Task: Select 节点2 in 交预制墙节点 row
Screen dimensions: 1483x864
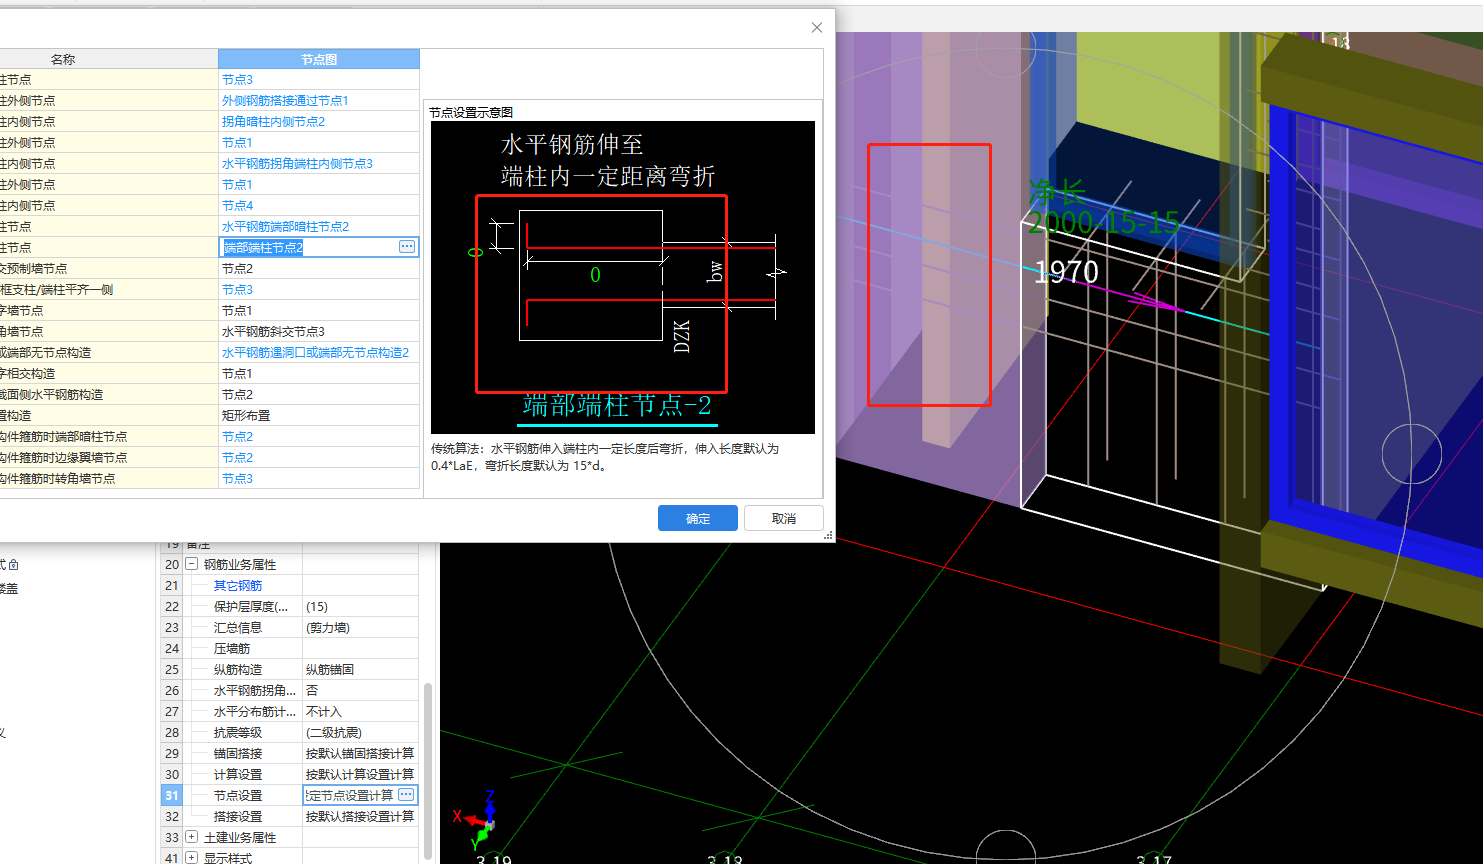Action: point(319,269)
